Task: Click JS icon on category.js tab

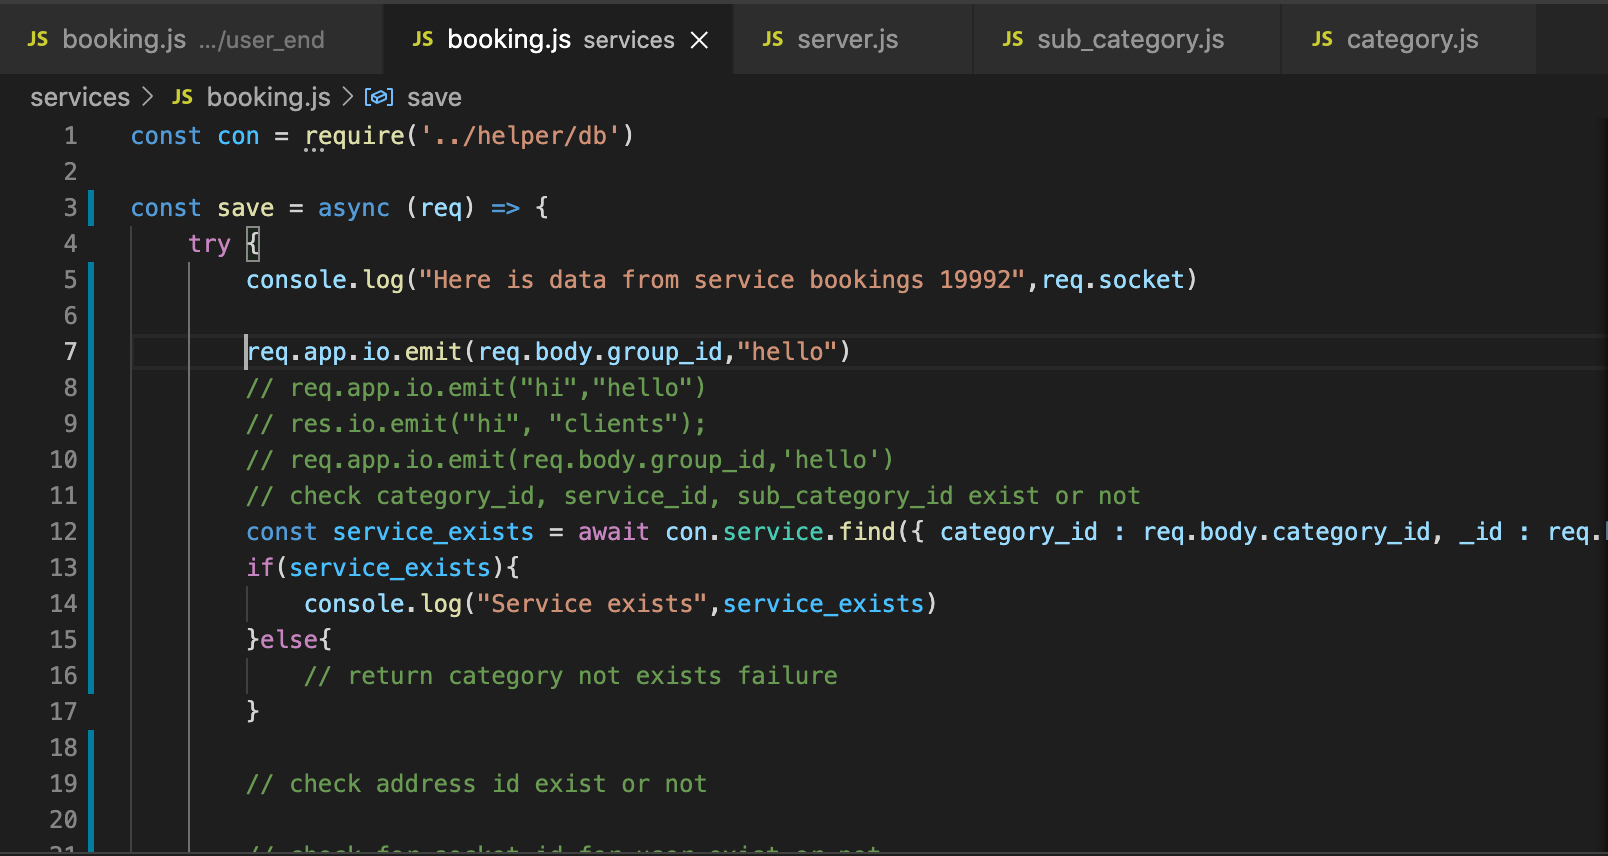Action: click(x=1322, y=39)
